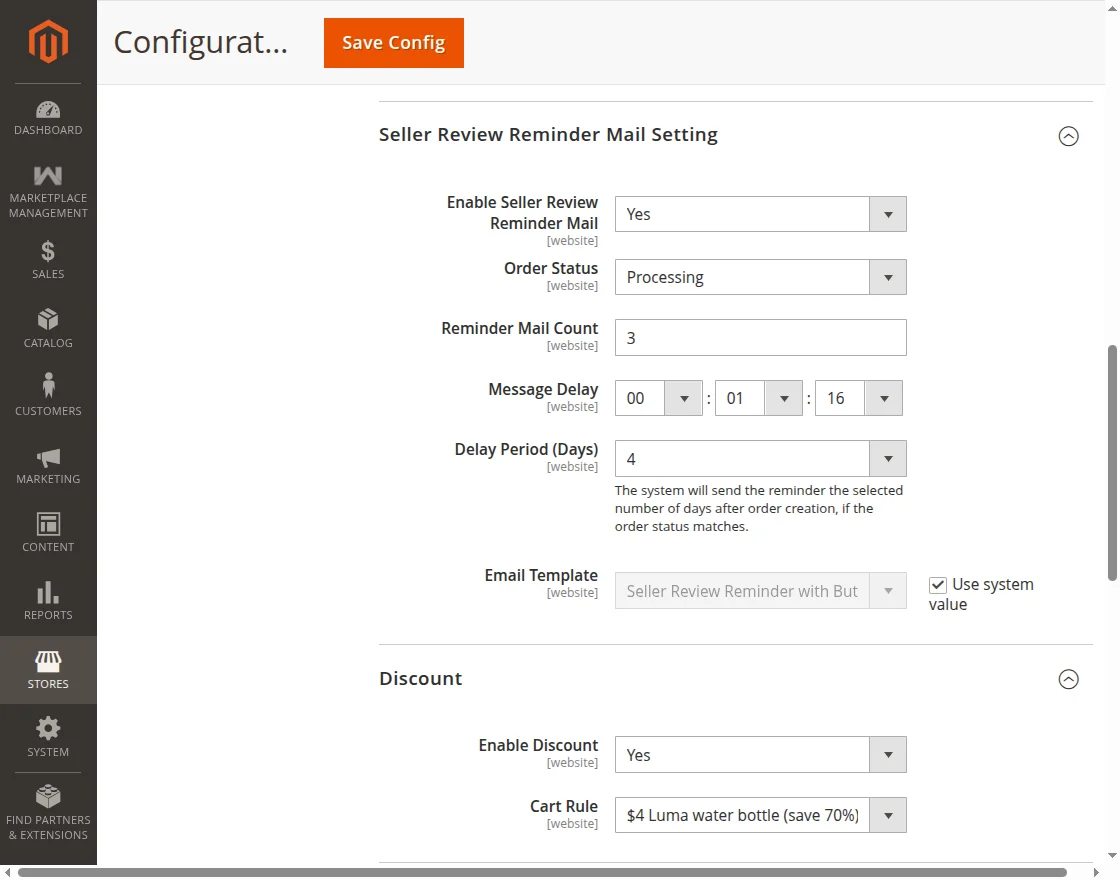This screenshot has width=1120, height=880.
Task: Click the Save Config button
Action: click(394, 43)
